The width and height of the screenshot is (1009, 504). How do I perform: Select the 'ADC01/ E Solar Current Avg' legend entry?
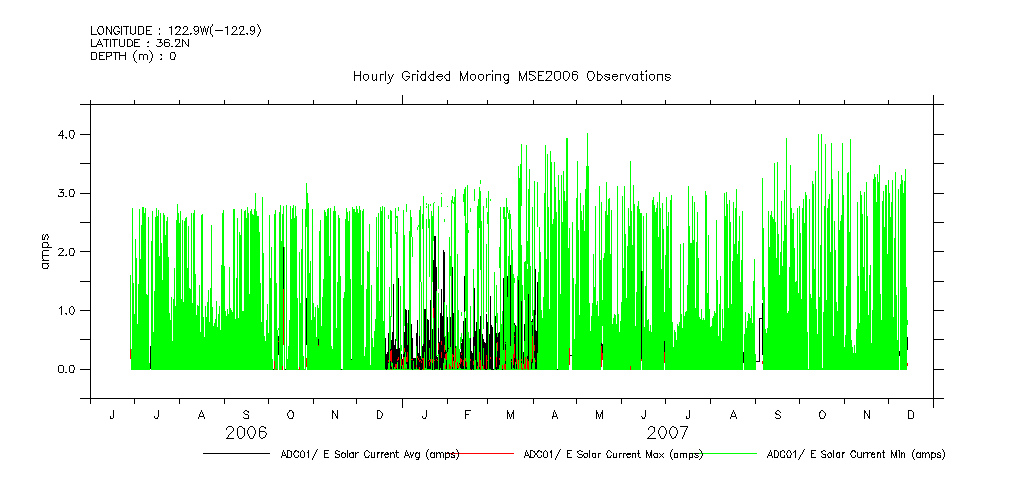click(369, 454)
